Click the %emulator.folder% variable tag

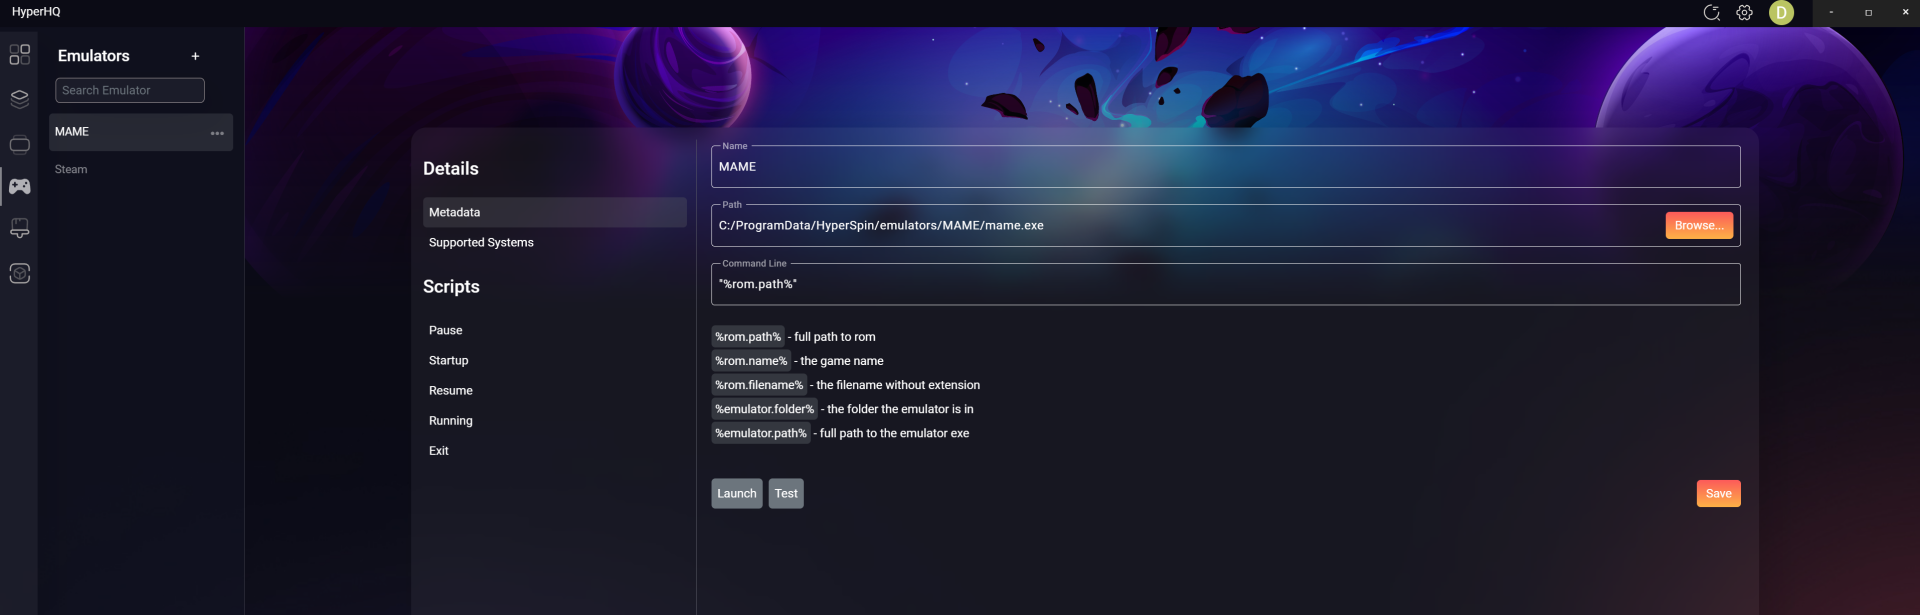764,409
